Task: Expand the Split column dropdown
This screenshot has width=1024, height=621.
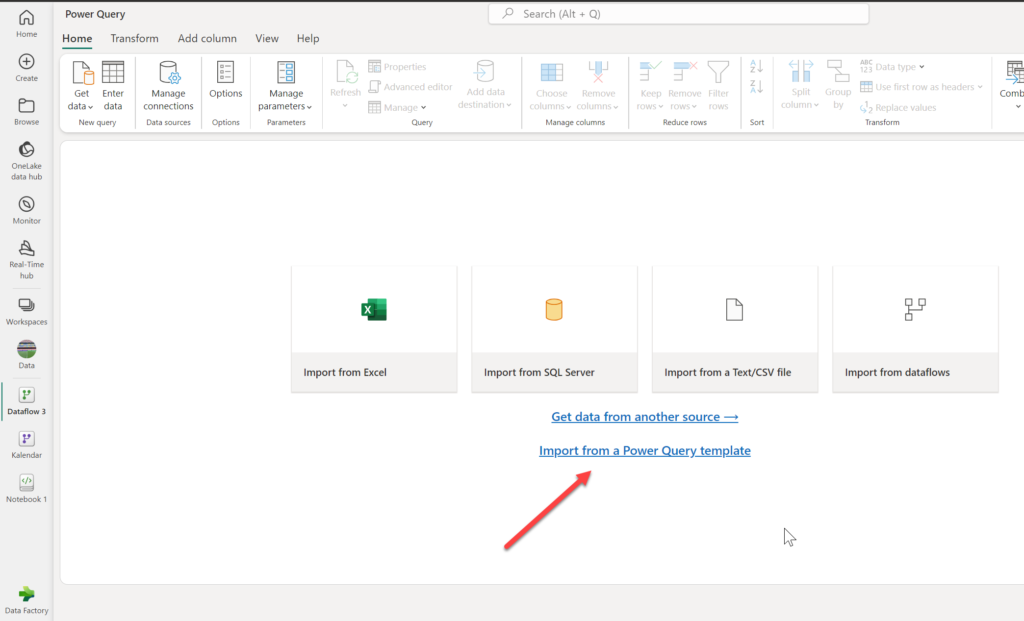Action: coord(816,105)
